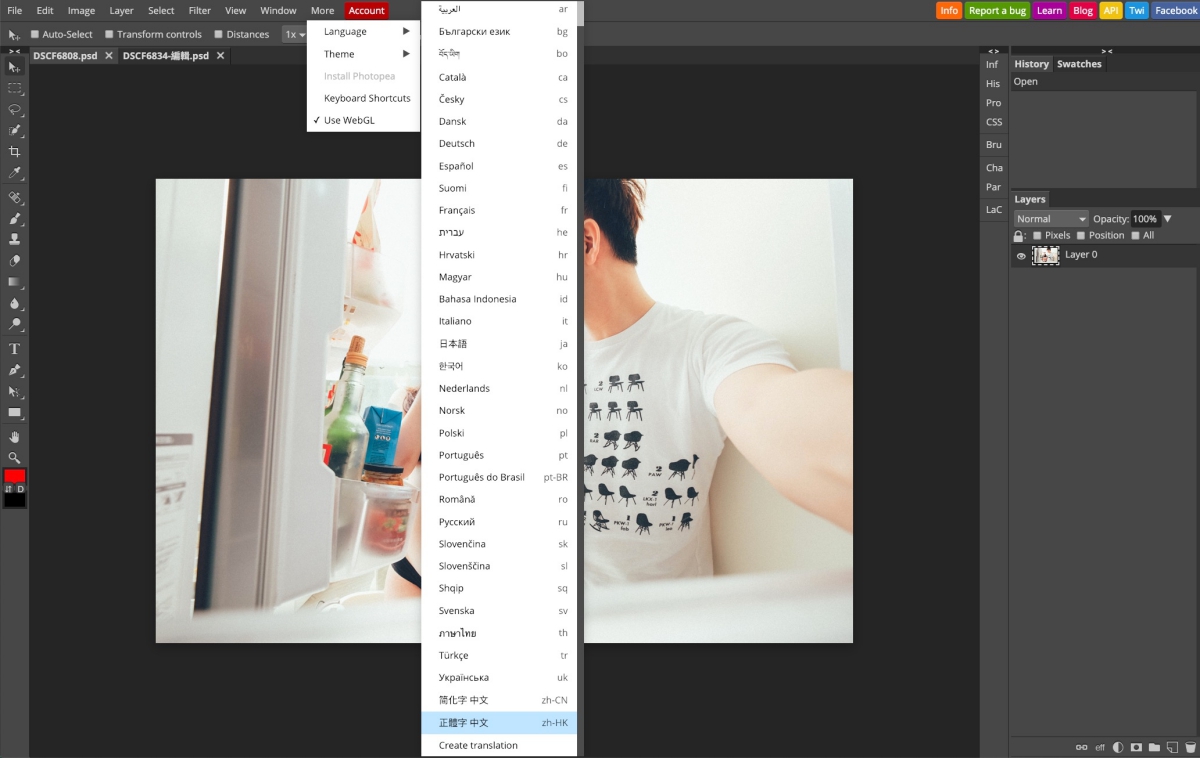
Task: Select the Blur droplet tool
Action: (14, 303)
